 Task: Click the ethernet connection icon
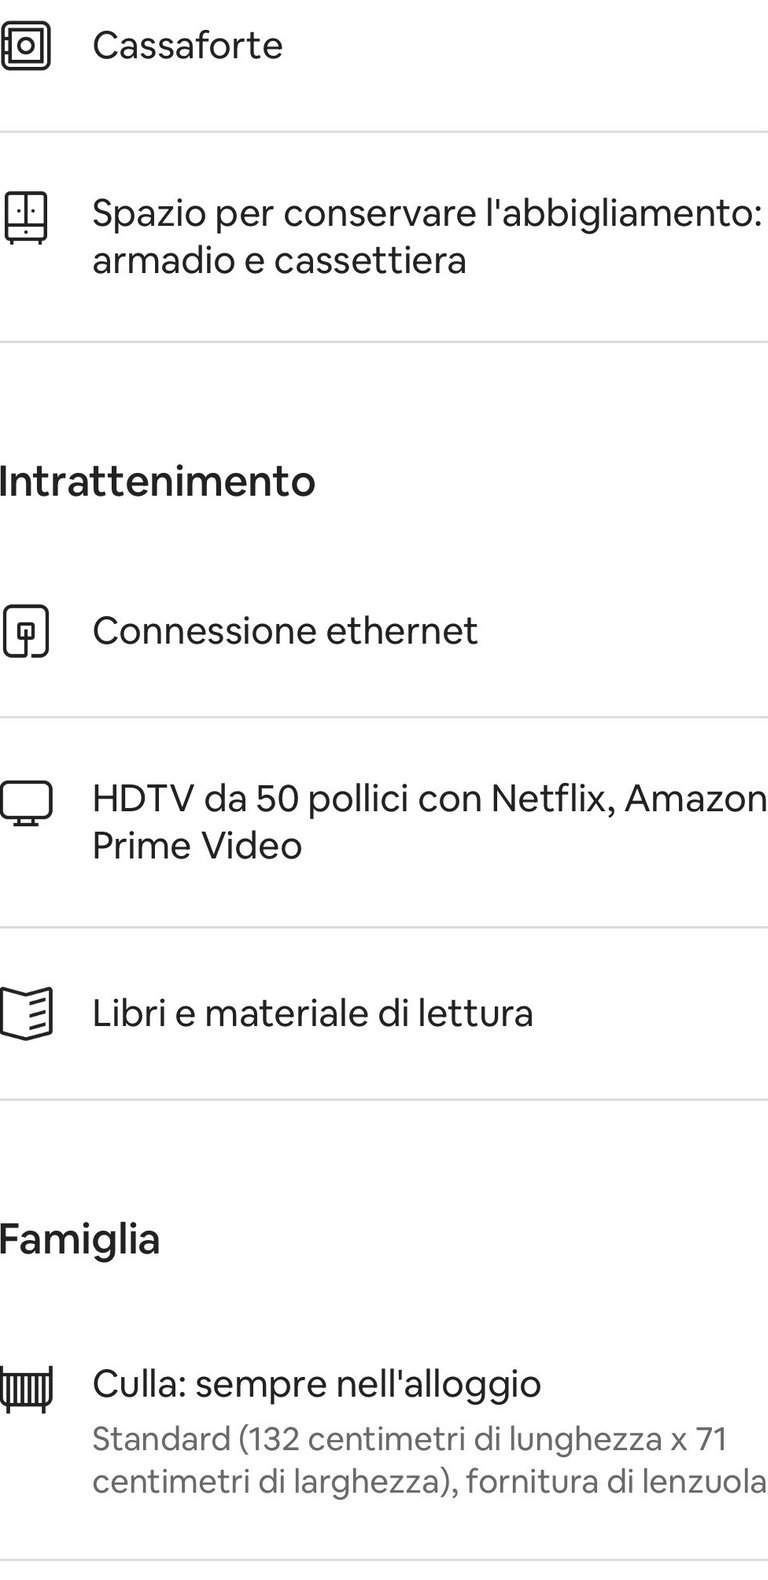coord(25,631)
